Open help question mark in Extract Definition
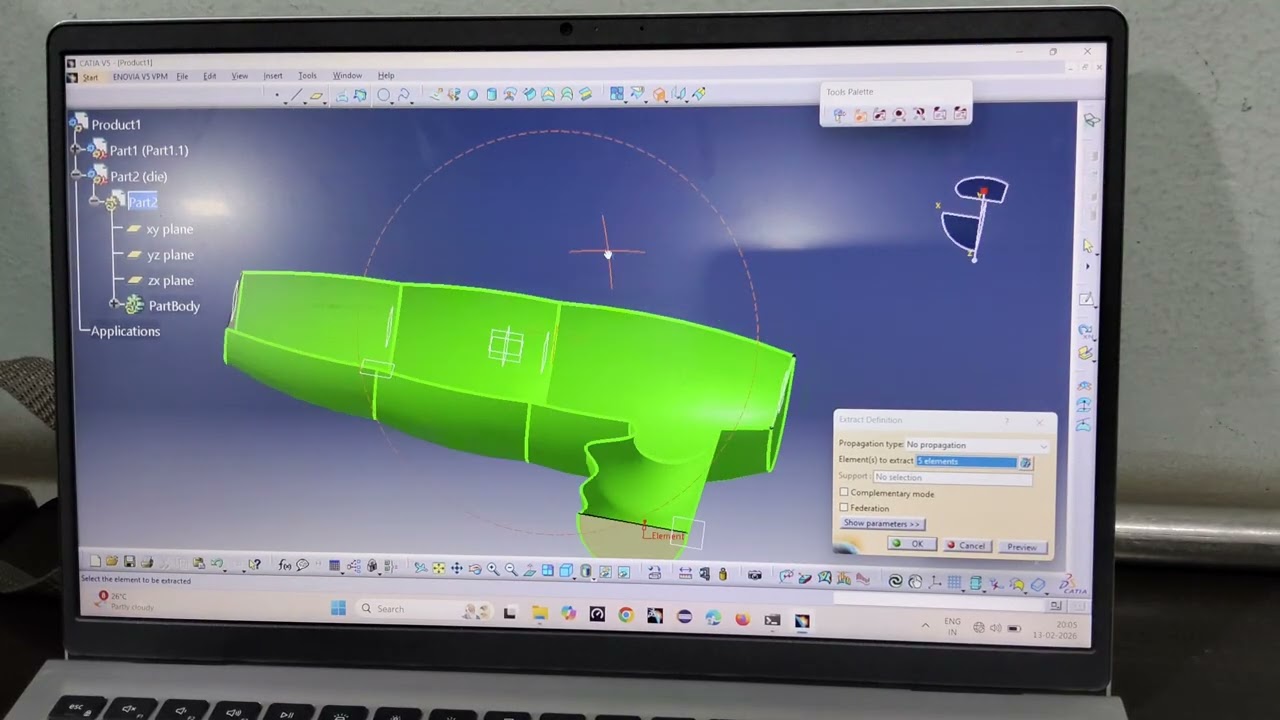The height and width of the screenshot is (720, 1280). coord(1007,420)
